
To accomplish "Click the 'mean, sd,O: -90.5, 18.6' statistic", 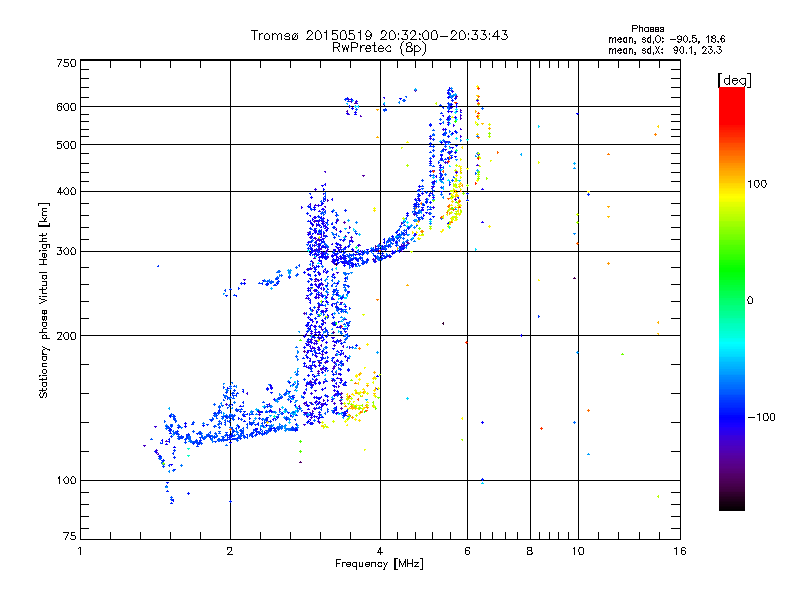I will [666, 39].
